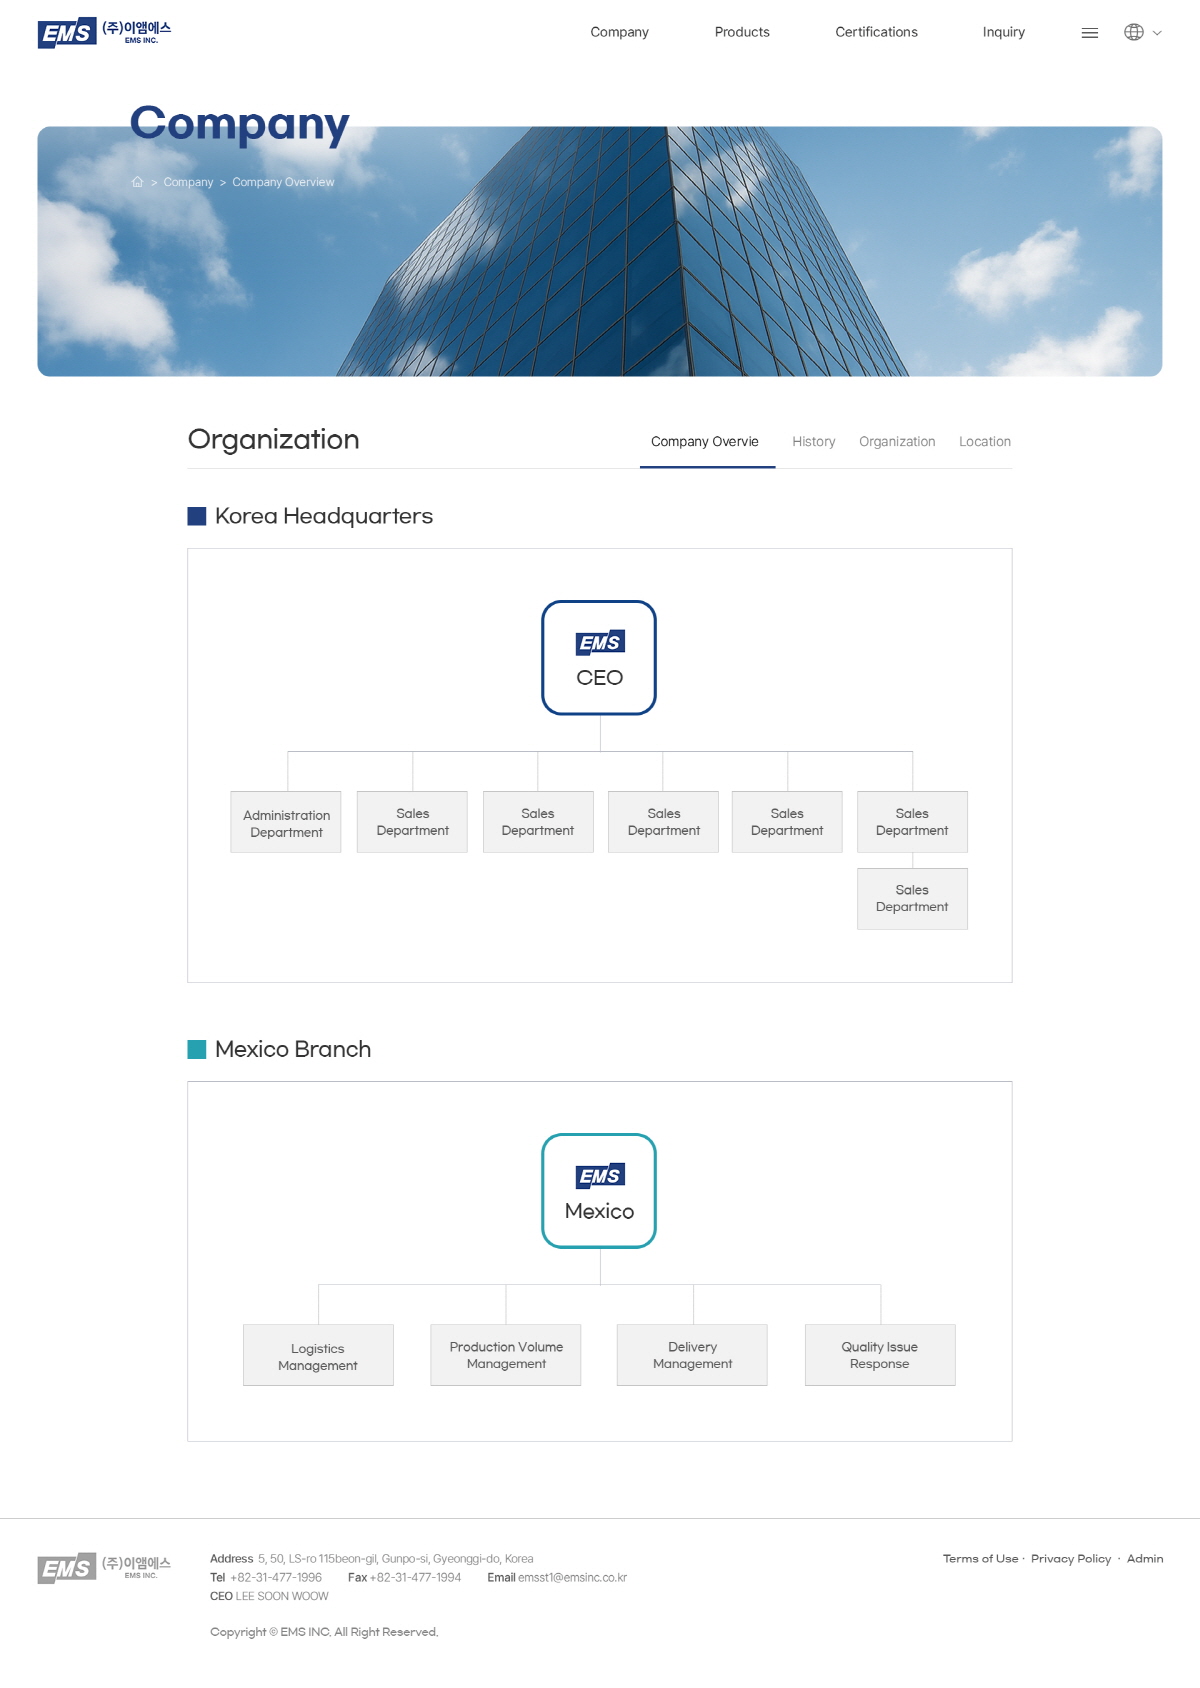Switch to the Location tab
Viewport: 1200px width, 1688px height.
click(984, 442)
